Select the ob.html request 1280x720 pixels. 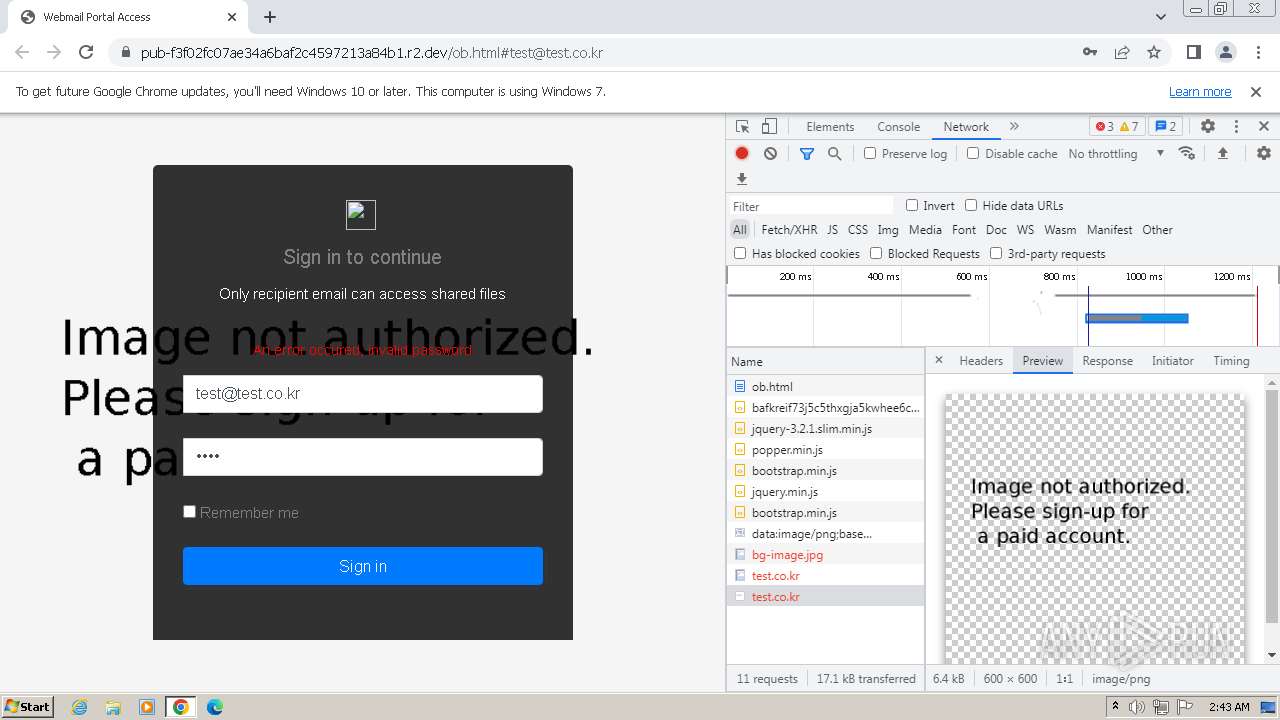click(x=826, y=386)
